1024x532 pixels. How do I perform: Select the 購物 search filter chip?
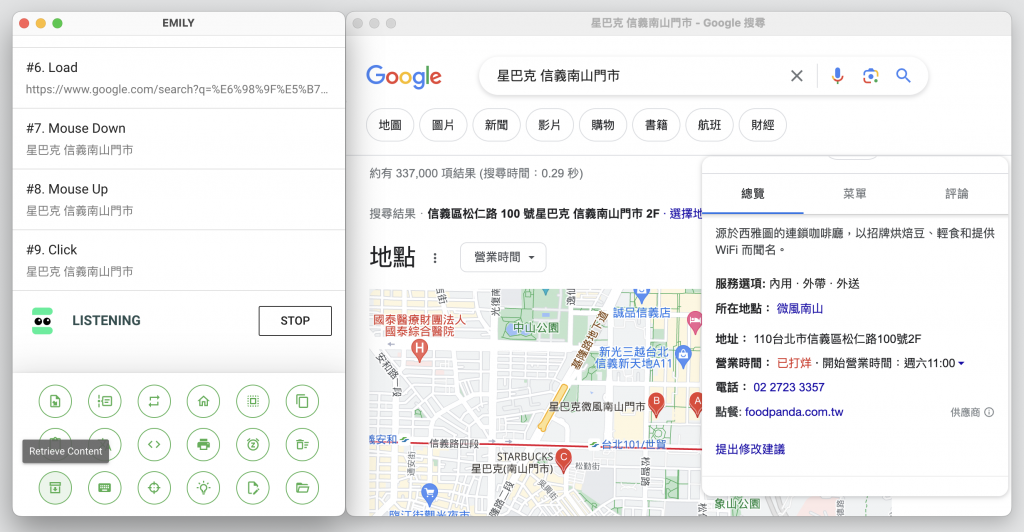pyautogui.click(x=603, y=125)
